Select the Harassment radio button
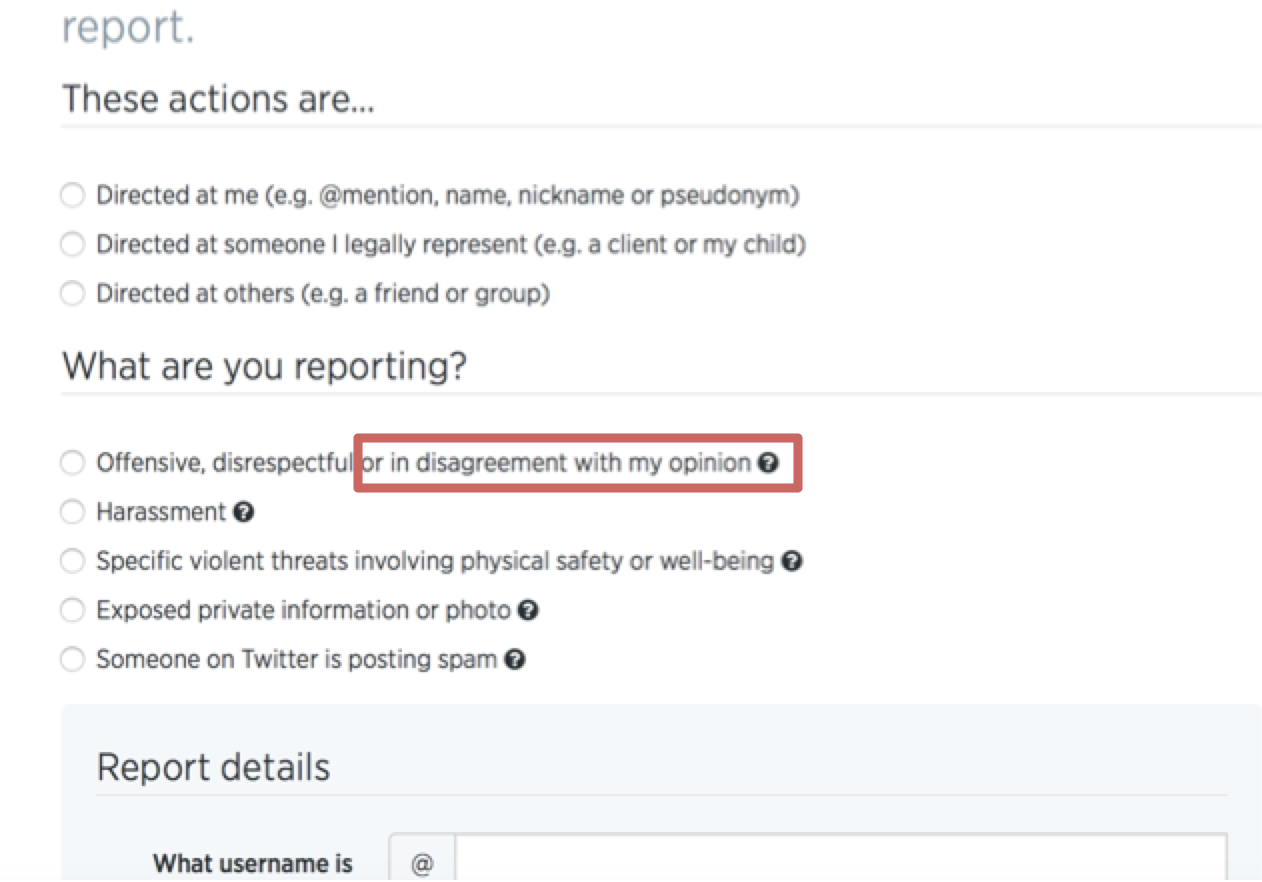The height and width of the screenshot is (882, 1262). tap(72, 512)
